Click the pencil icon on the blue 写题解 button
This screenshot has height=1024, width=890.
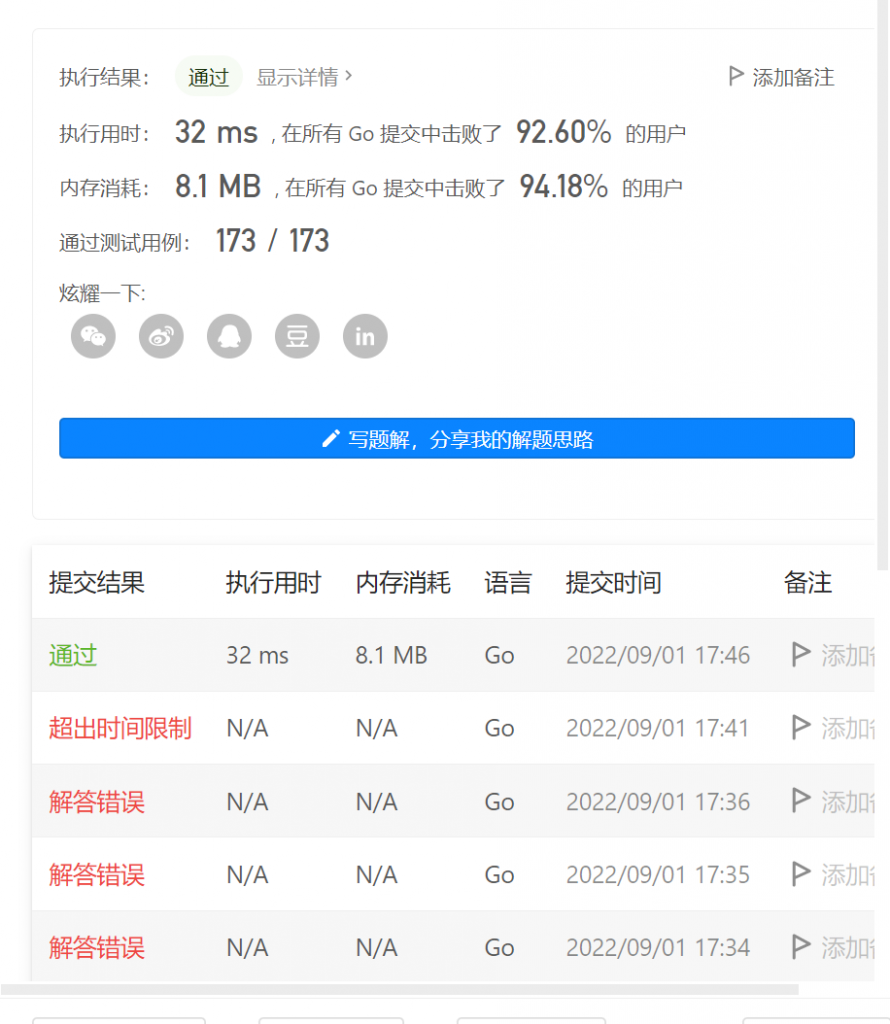tap(331, 437)
